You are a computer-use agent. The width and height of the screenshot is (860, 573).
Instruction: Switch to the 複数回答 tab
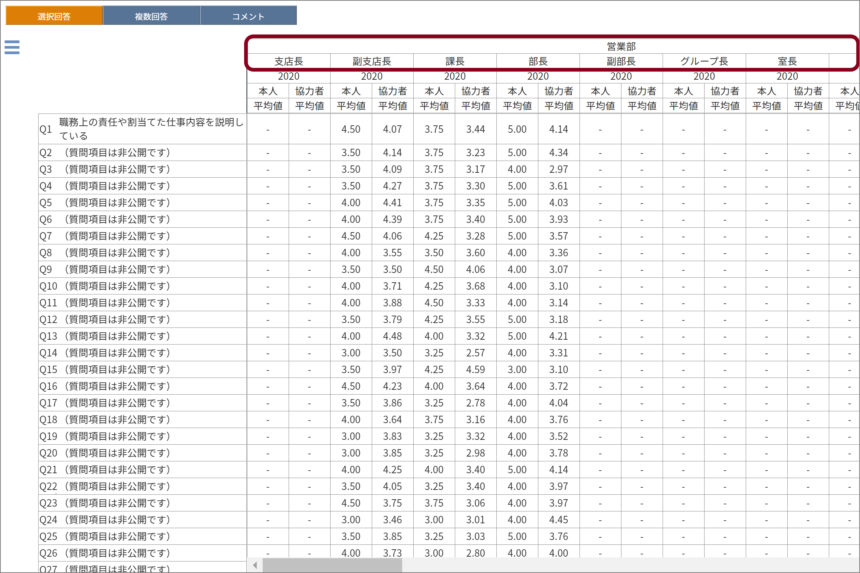tap(151, 16)
